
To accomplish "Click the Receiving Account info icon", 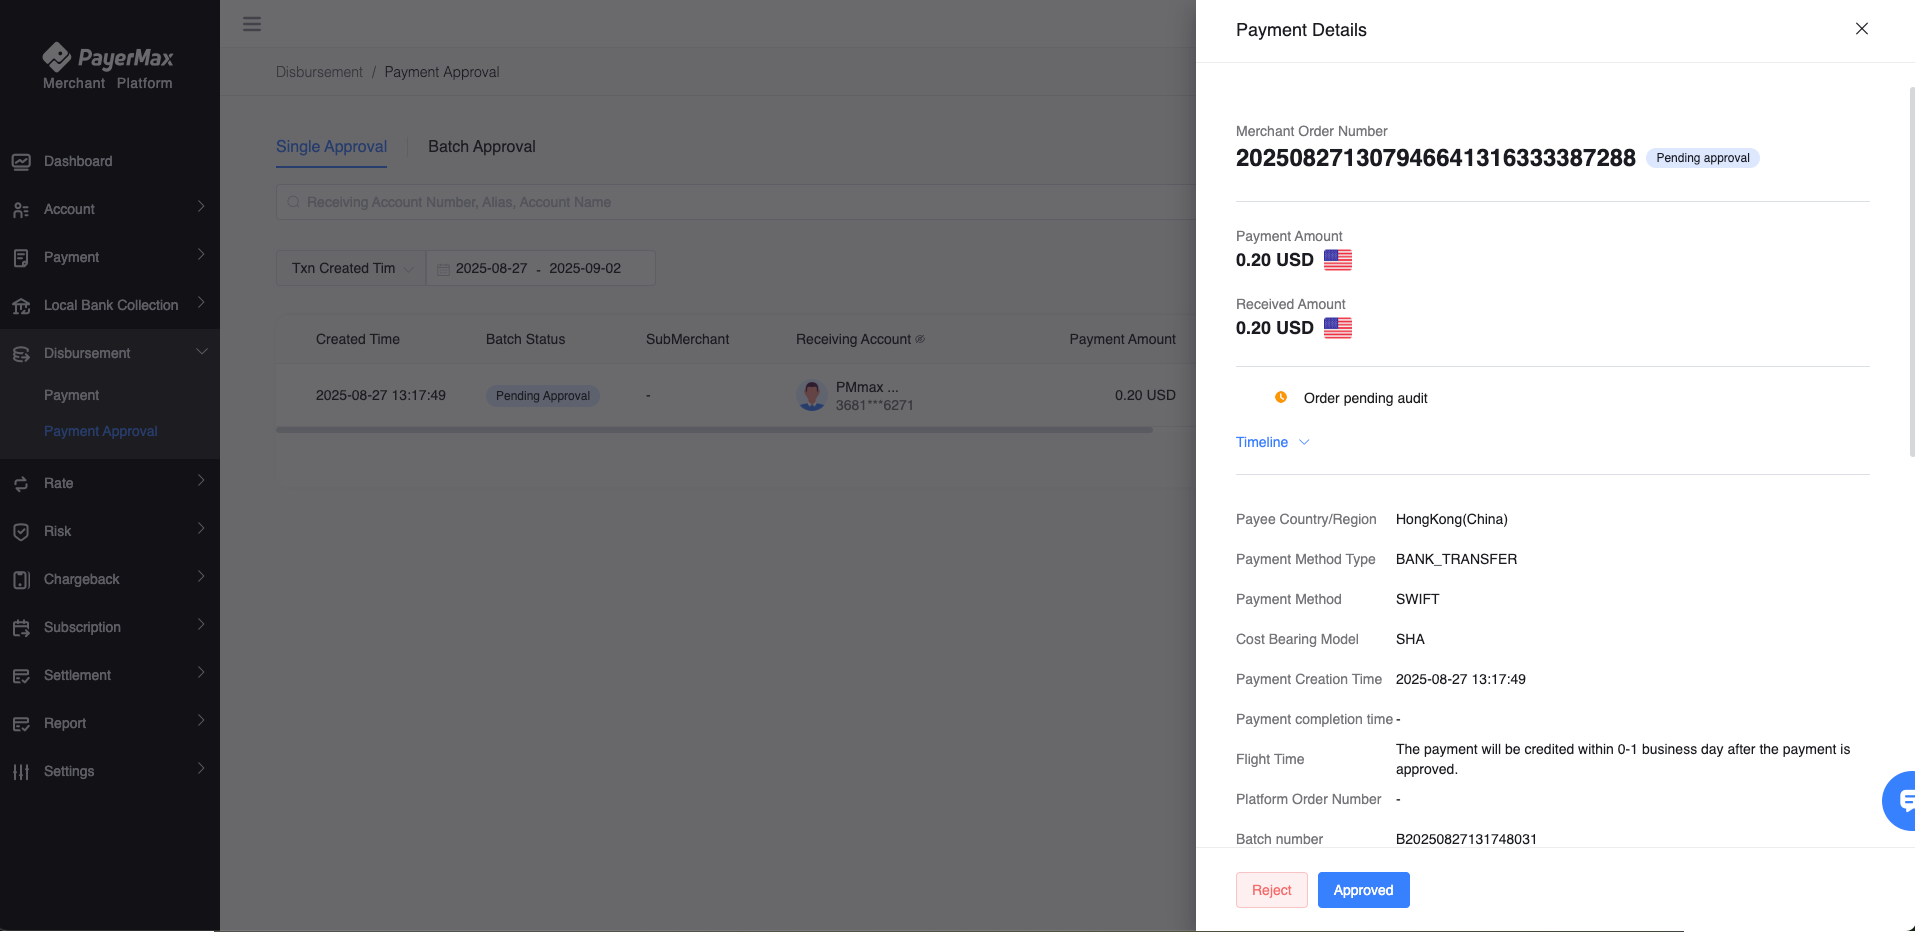I will (x=920, y=339).
